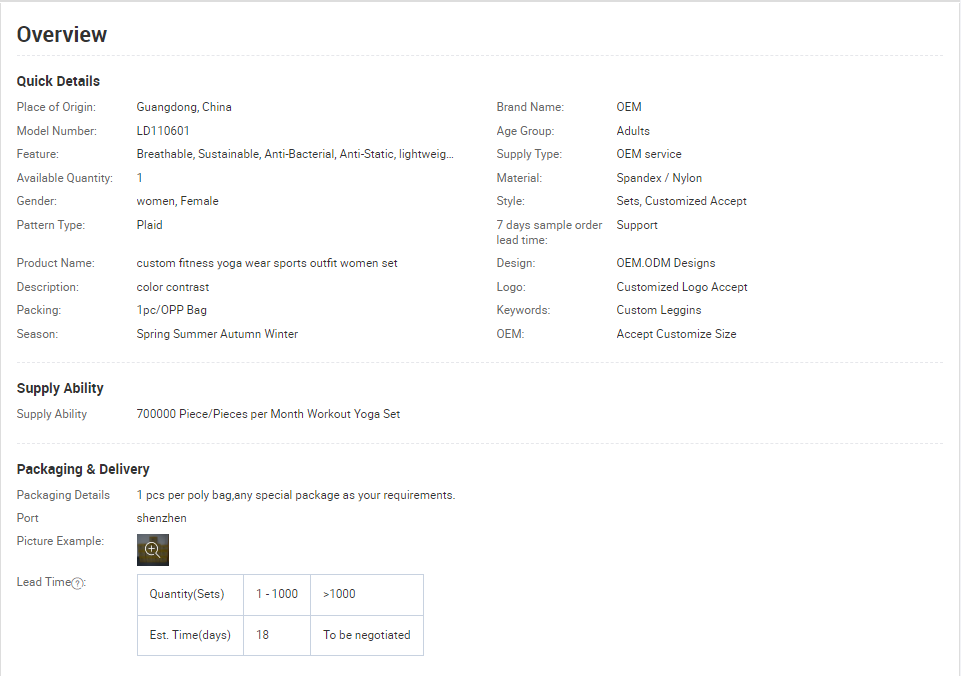Screen dimensions: 961x676
Task: Click packaging details '1 pcs per poly bag...' text
Action: click(296, 495)
